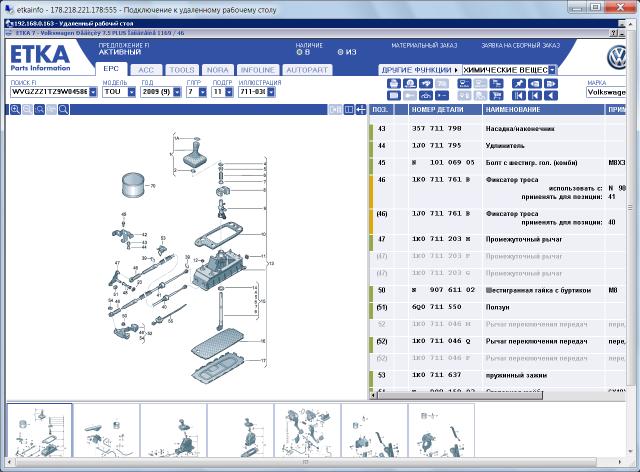The width and height of the screenshot is (640, 472).
Task: Click the list-entry icon in the second row
Action: click(x=442, y=96)
